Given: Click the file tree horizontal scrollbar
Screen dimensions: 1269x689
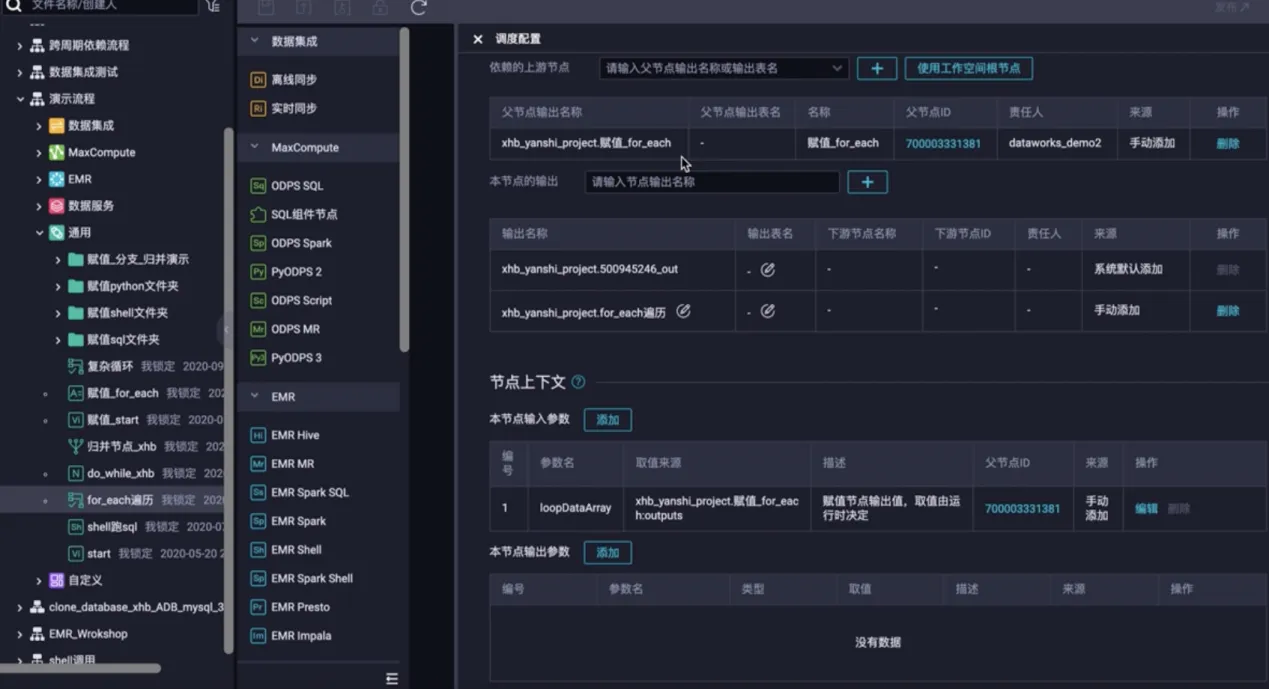Looking at the screenshot, I should click(80, 668).
